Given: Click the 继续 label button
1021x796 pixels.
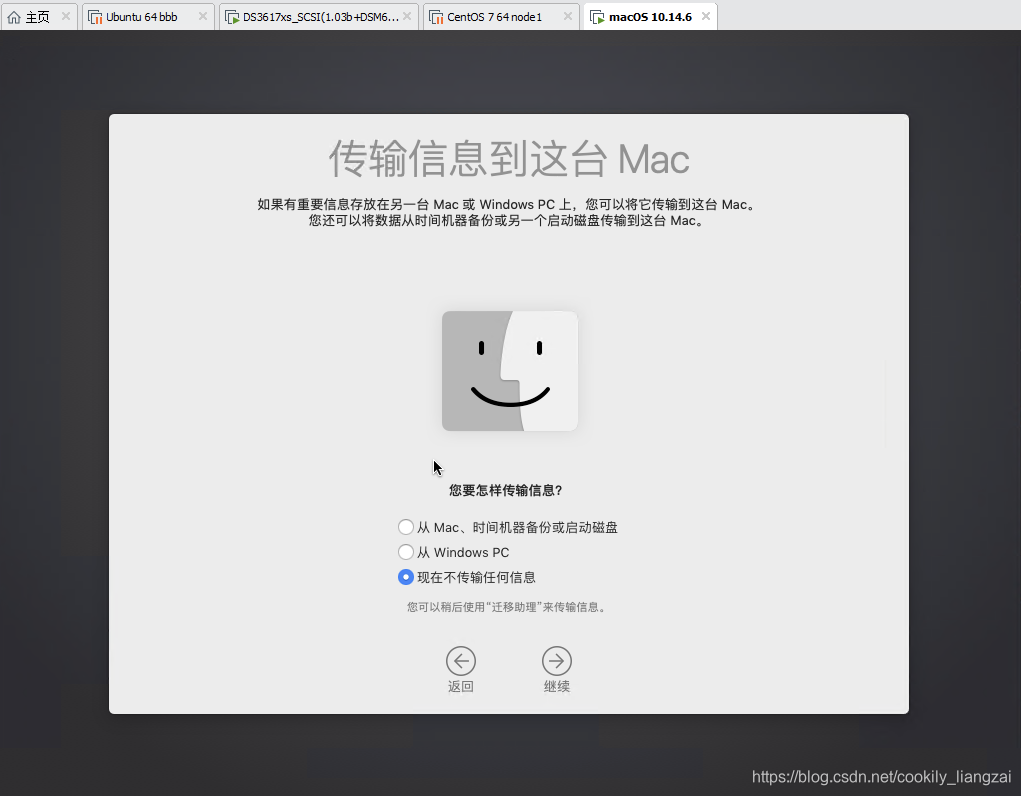Looking at the screenshot, I should coord(557,687).
